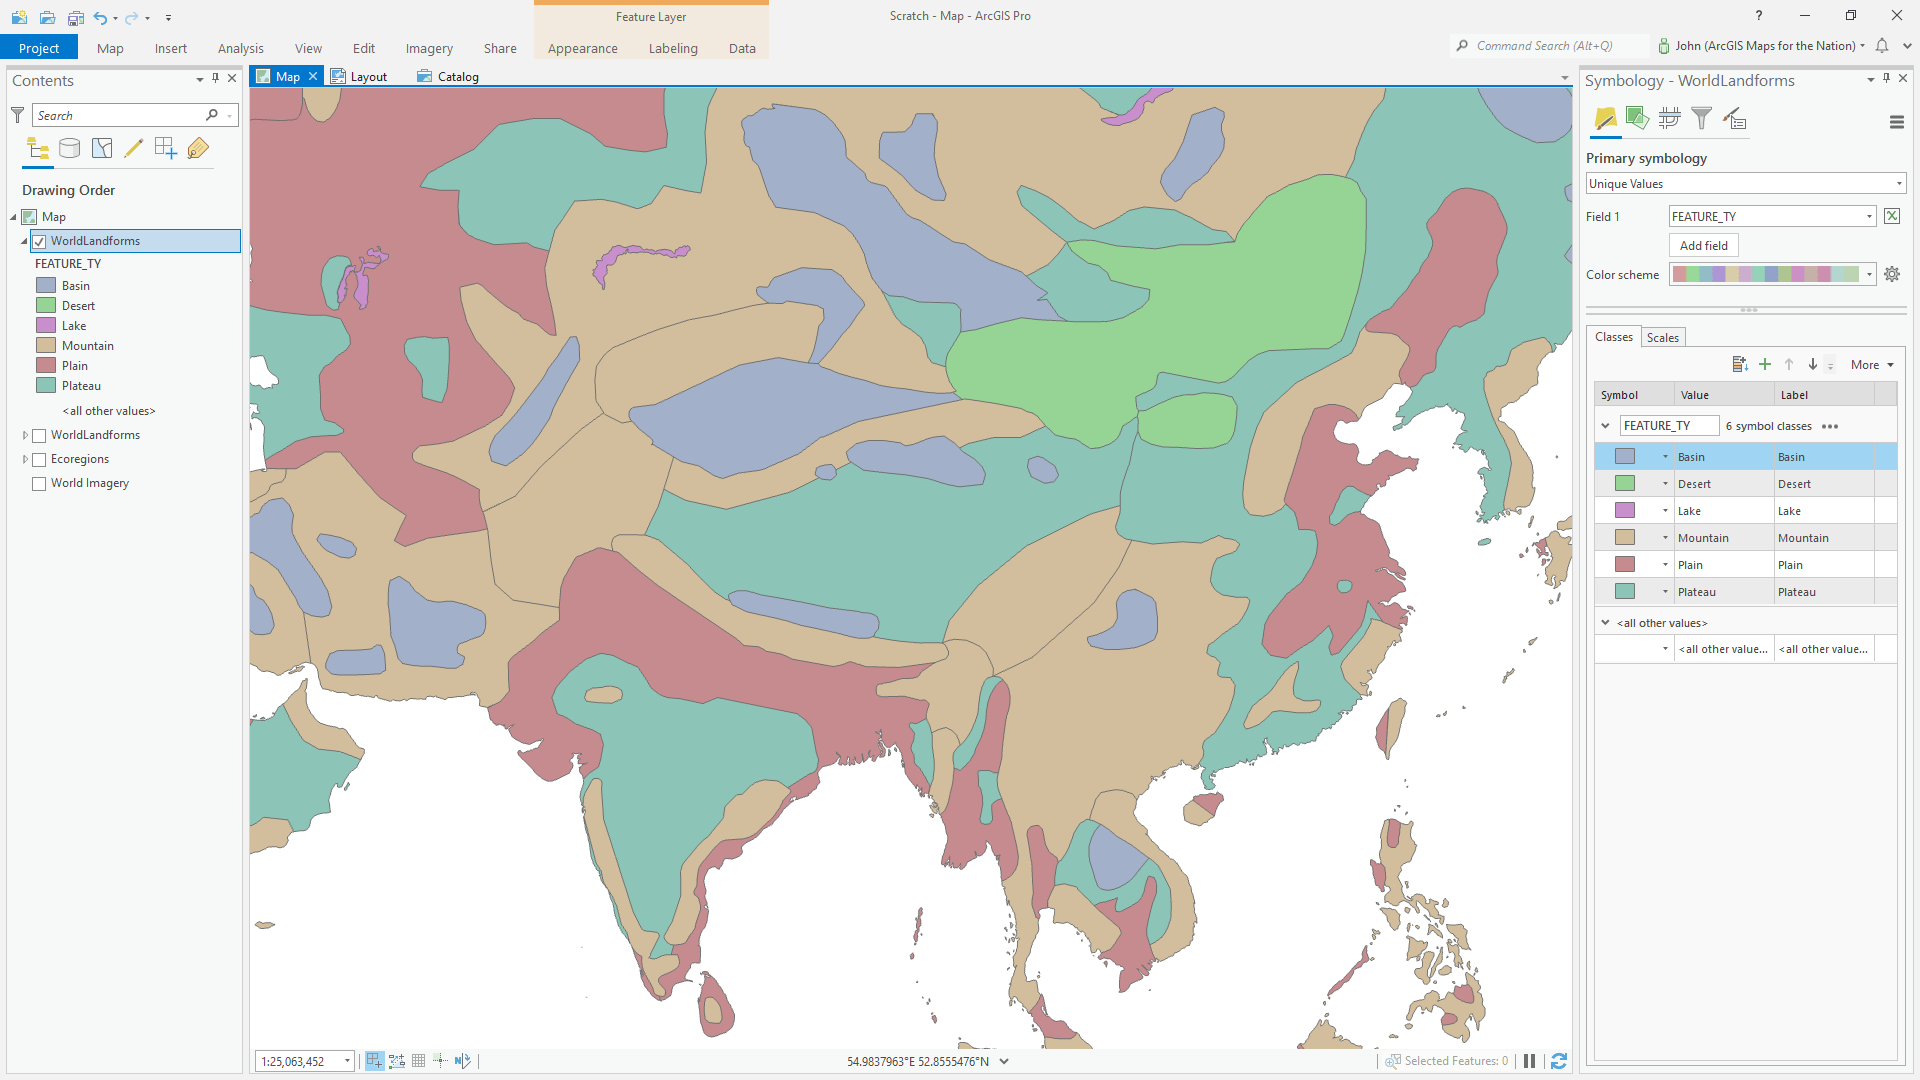Screen dimensions: 1920x1080
Task: Pause drawing using status bar pause icon
Action: pos(1529,1061)
